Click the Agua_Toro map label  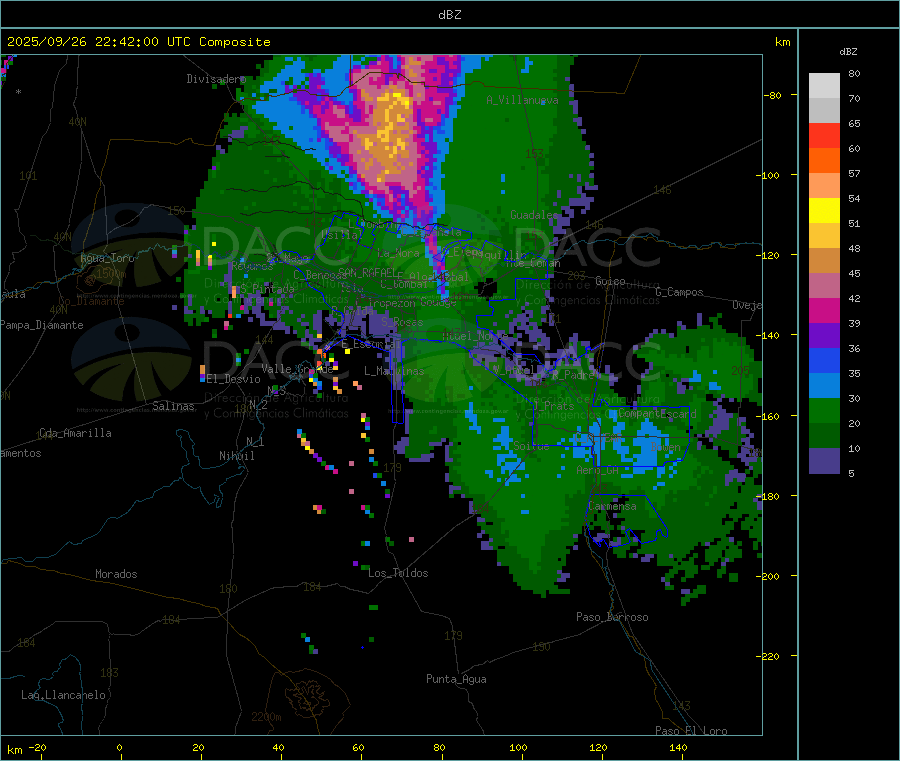click(x=107, y=258)
